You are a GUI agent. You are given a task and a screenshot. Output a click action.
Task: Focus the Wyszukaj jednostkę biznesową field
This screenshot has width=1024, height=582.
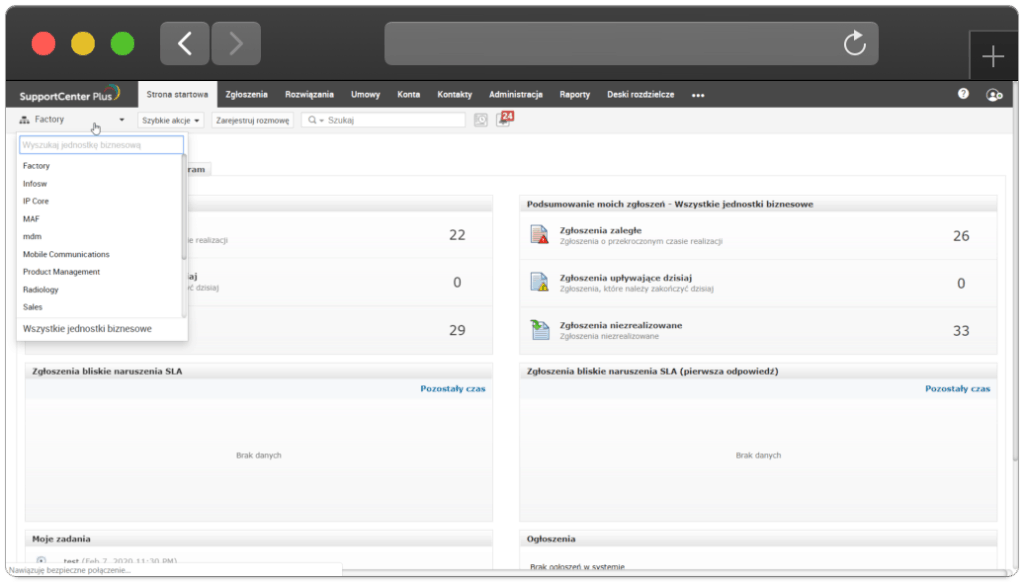click(101, 145)
